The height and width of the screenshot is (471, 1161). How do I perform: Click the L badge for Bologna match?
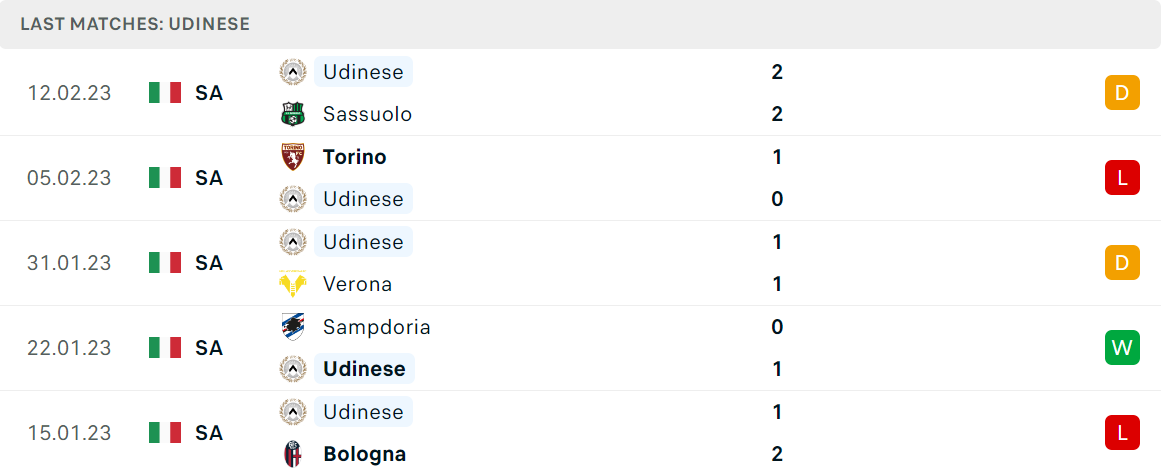[1122, 432]
